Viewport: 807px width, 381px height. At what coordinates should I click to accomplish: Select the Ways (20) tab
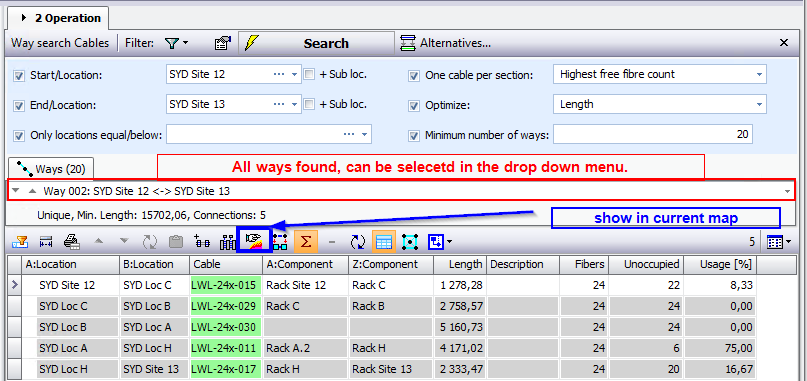(51, 168)
